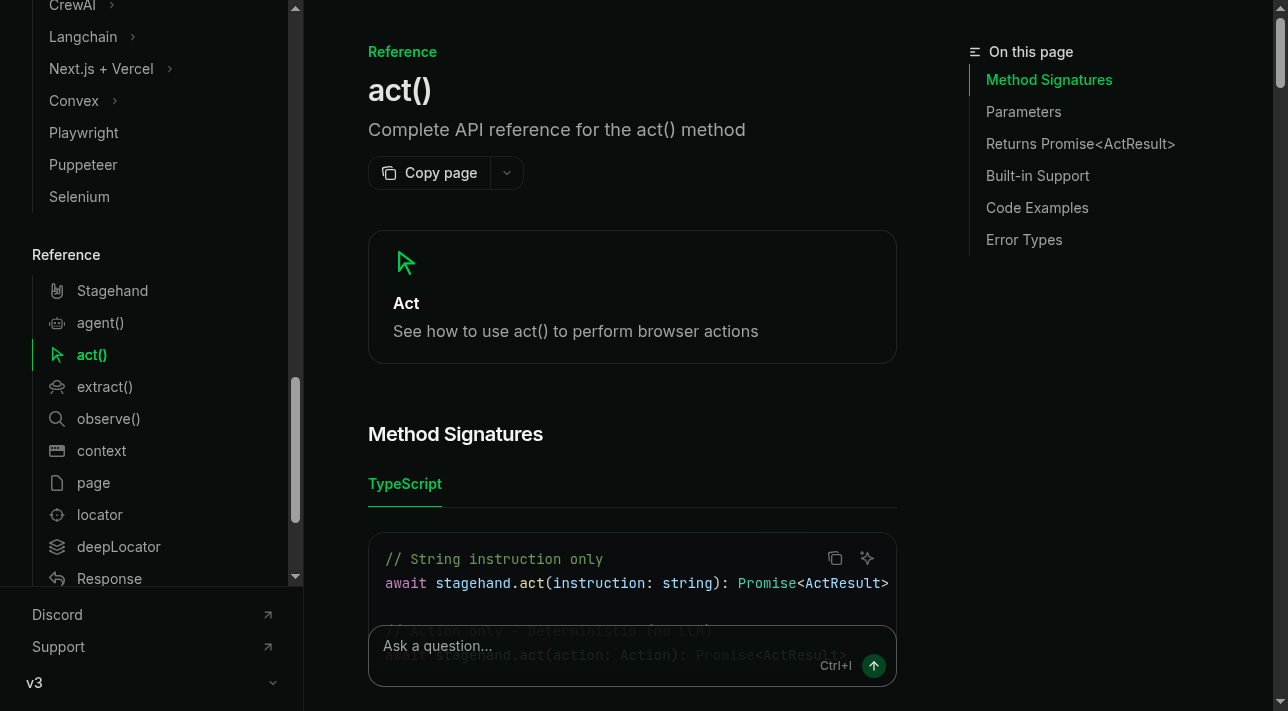Click the Reference breadcrumb above act()

coord(402,52)
